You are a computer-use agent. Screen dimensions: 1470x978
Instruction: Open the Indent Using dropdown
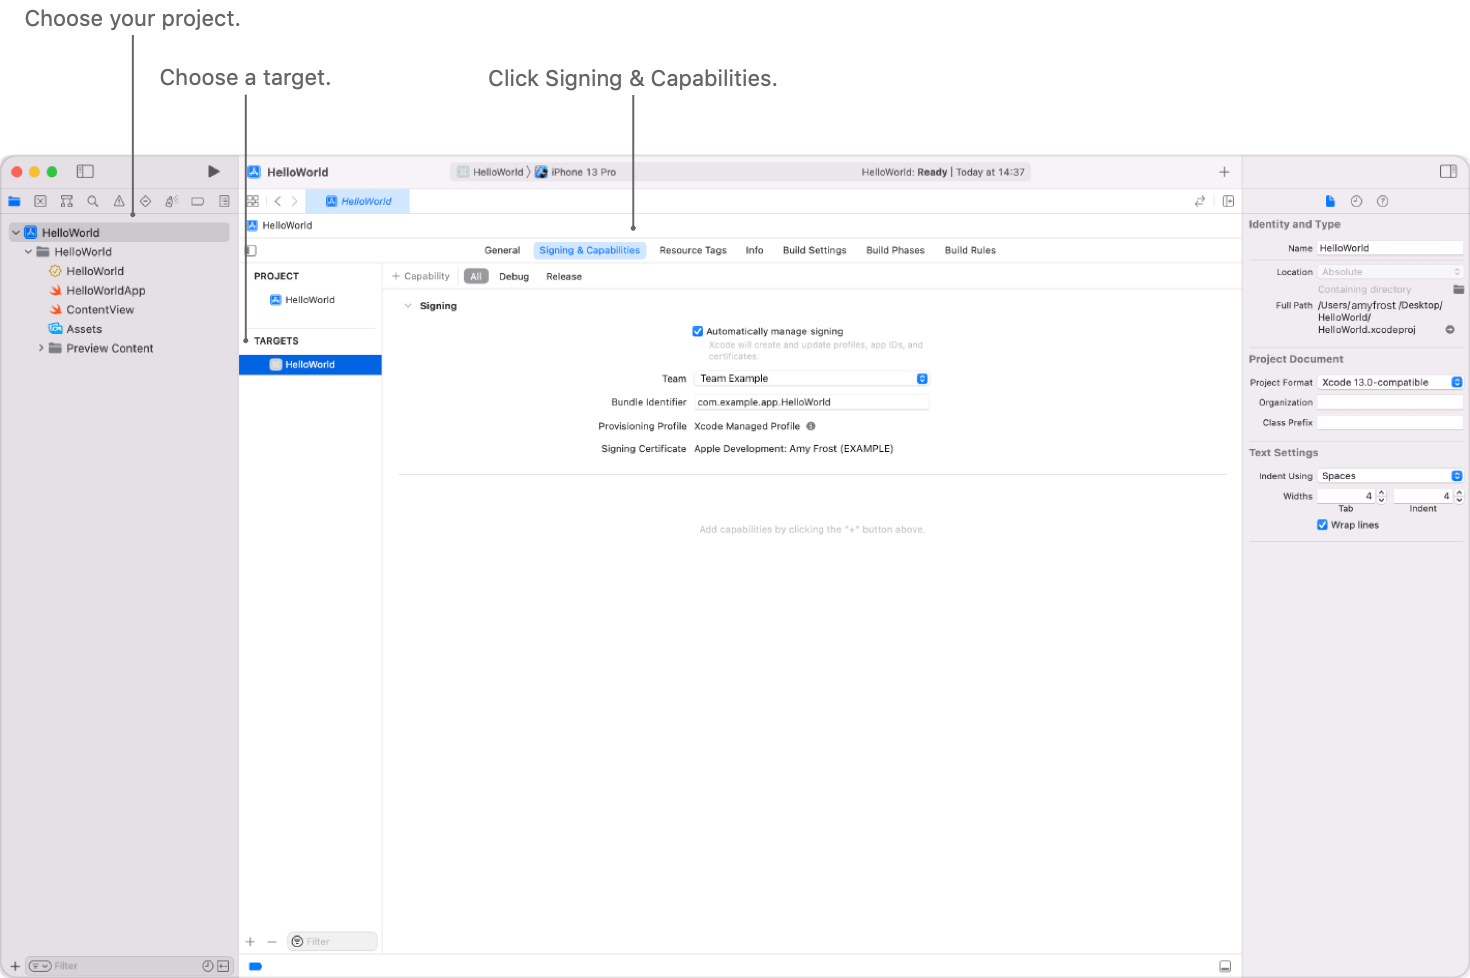(1390, 476)
